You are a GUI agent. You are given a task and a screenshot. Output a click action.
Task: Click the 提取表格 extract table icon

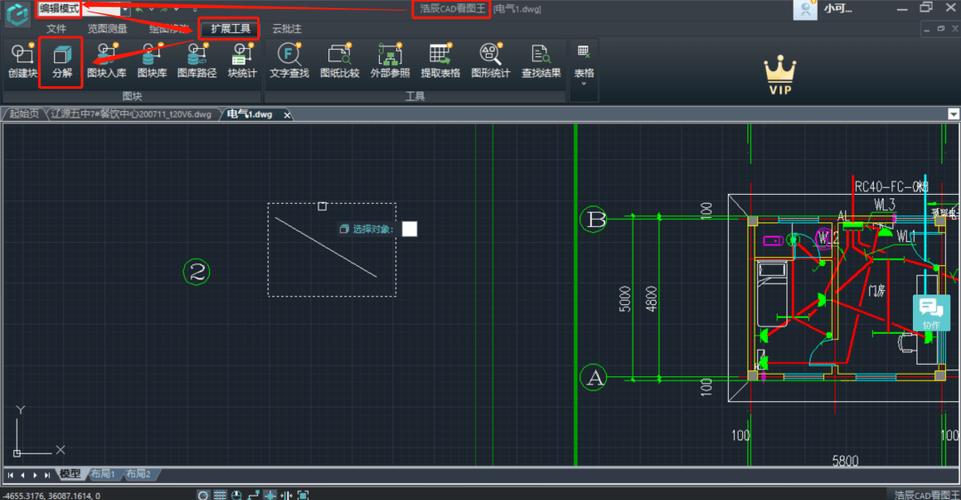[x=440, y=59]
